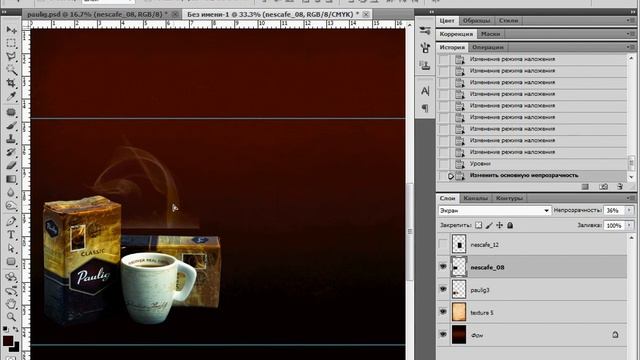Open the Коррекция panel options menu

point(630,34)
